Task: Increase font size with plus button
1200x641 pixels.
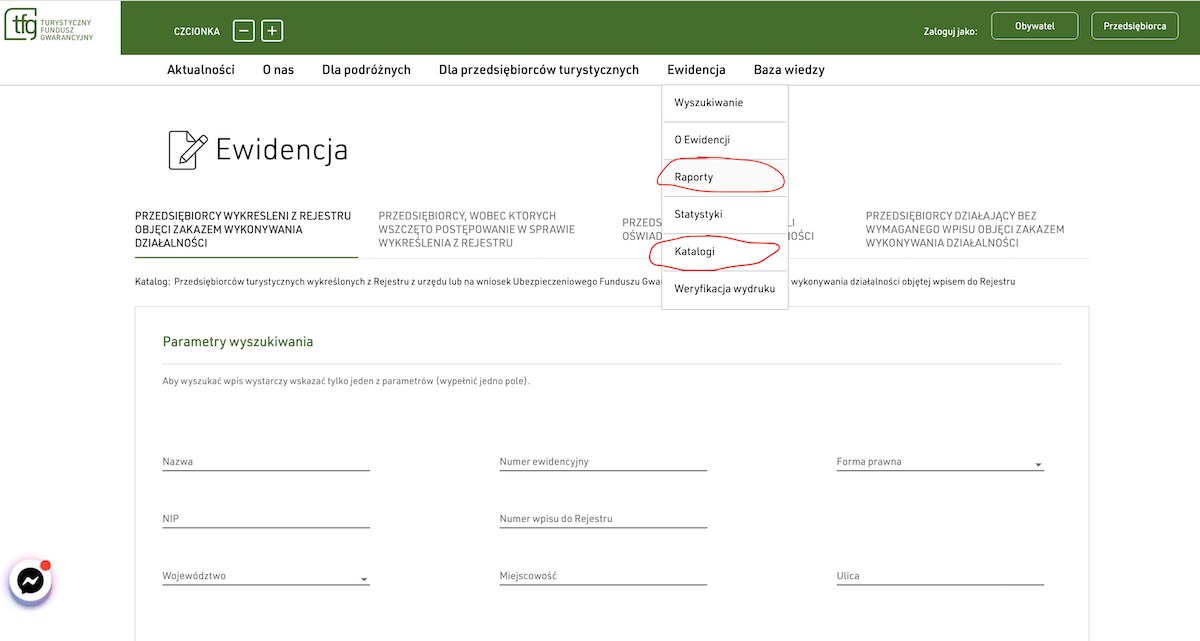Action: coord(272,31)
